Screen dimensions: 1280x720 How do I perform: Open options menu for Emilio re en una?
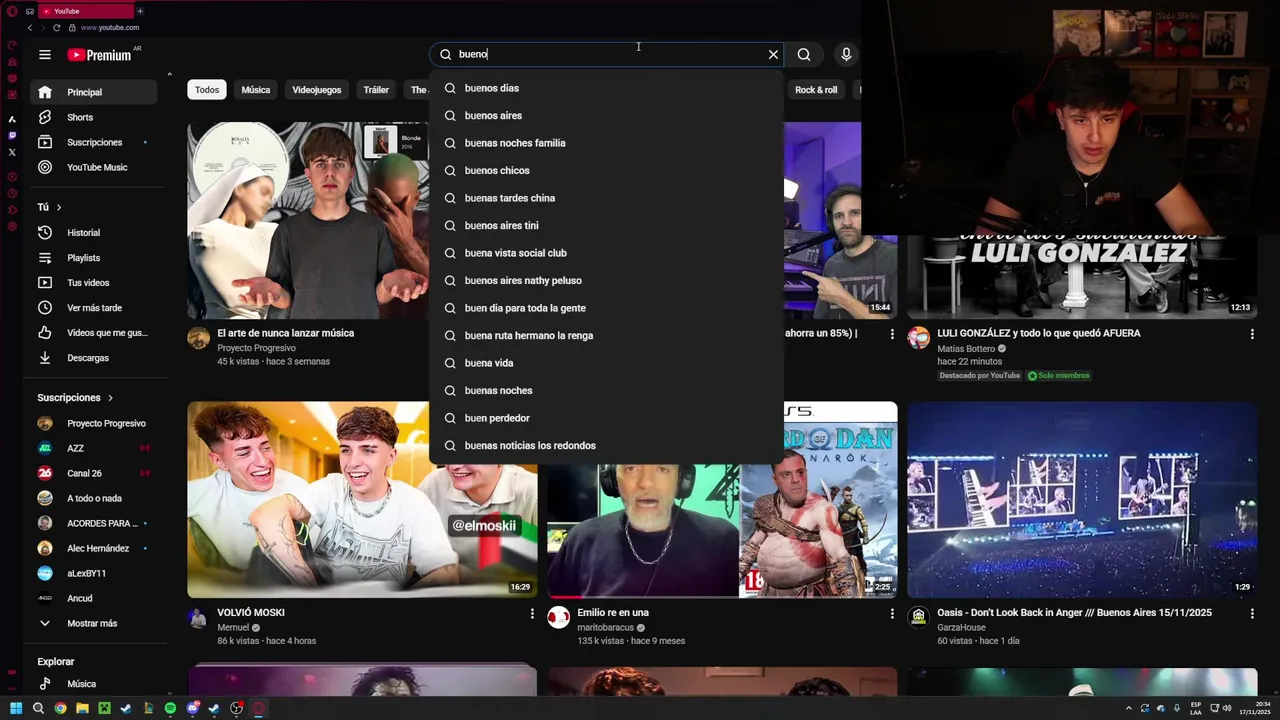click(892, 613)
